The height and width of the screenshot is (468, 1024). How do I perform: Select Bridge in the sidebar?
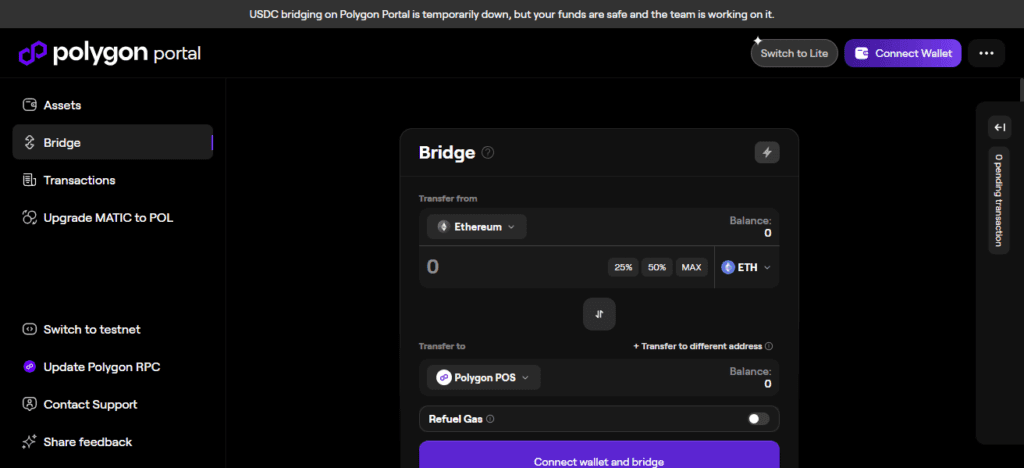pos(112,142)
